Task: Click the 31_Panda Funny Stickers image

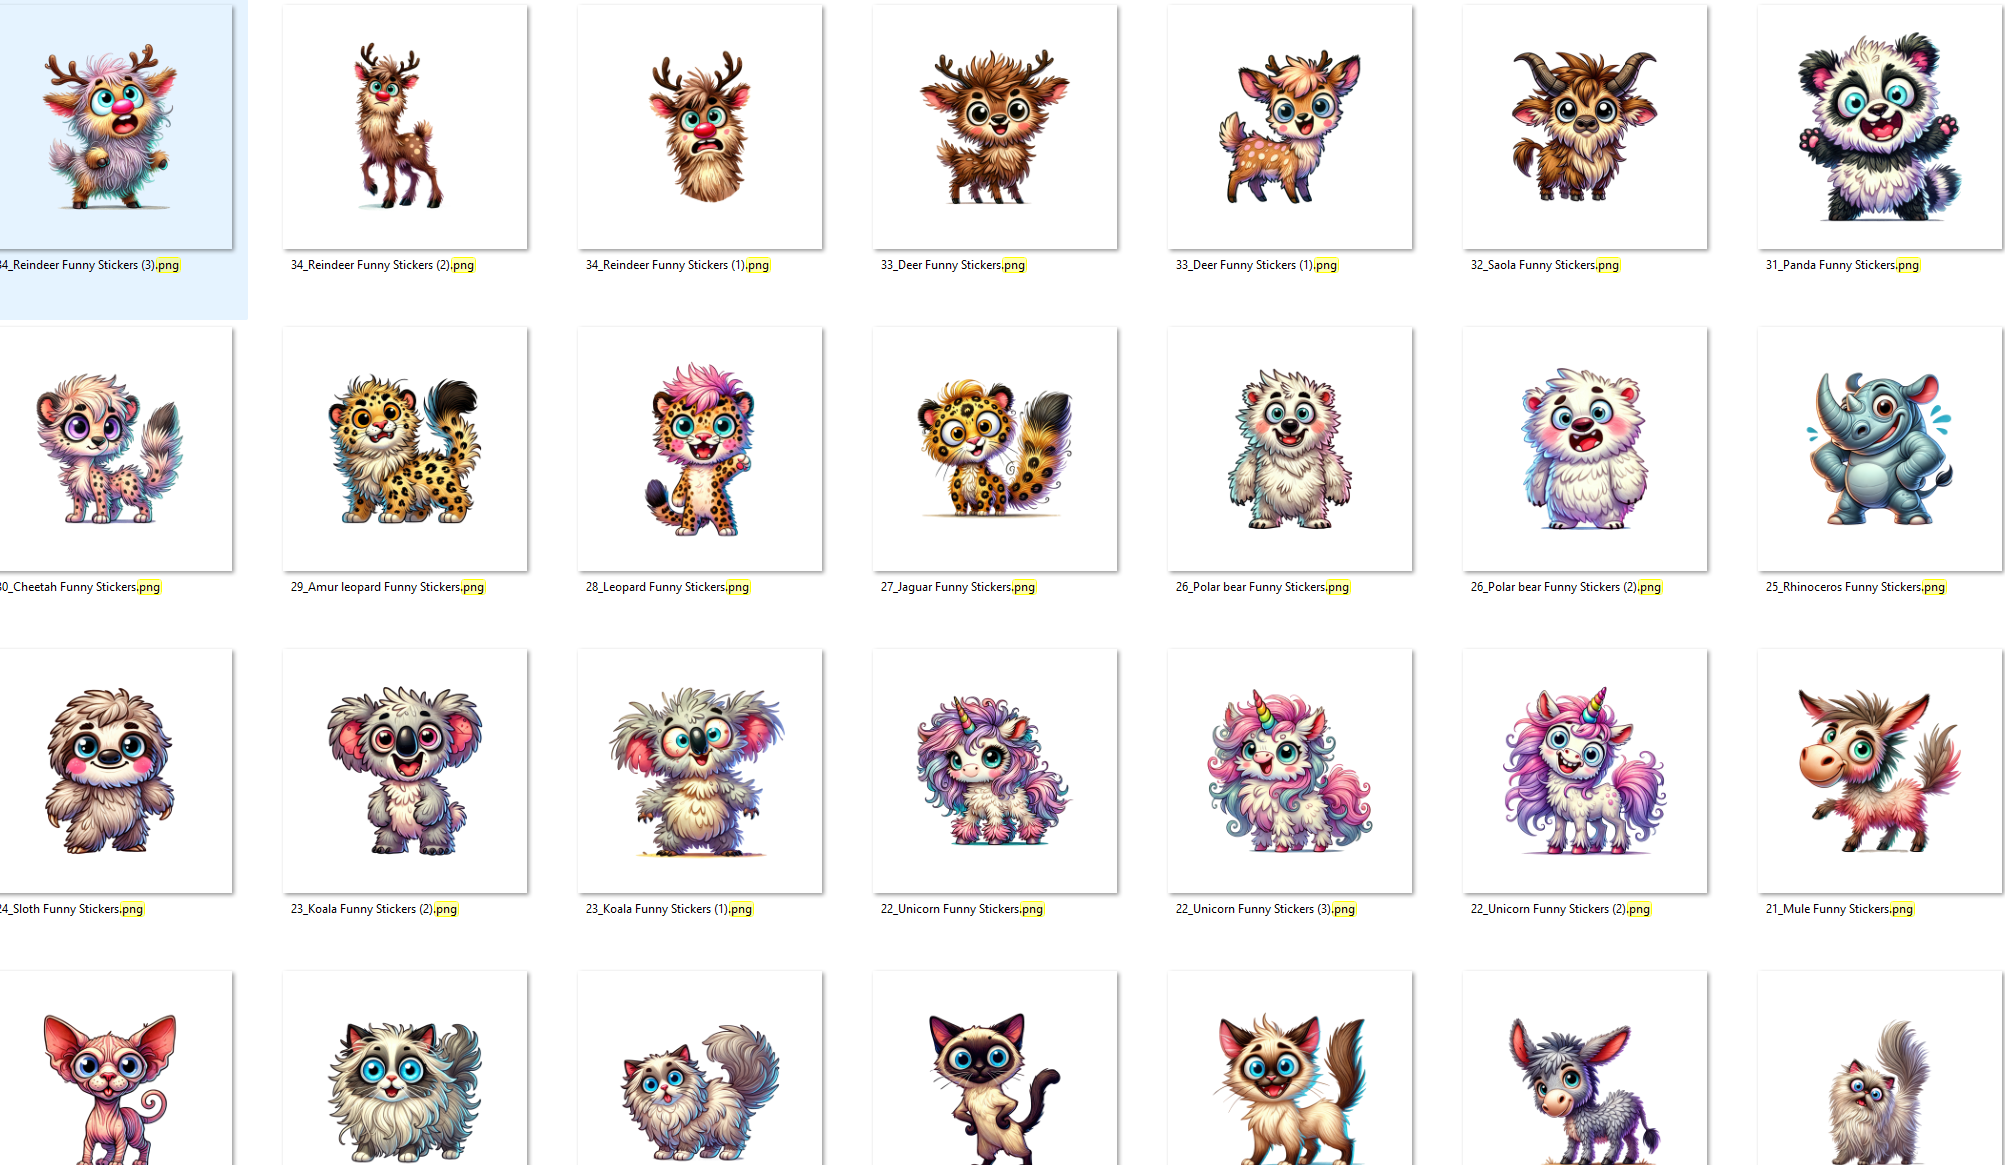Action: tap(1880, 127)
